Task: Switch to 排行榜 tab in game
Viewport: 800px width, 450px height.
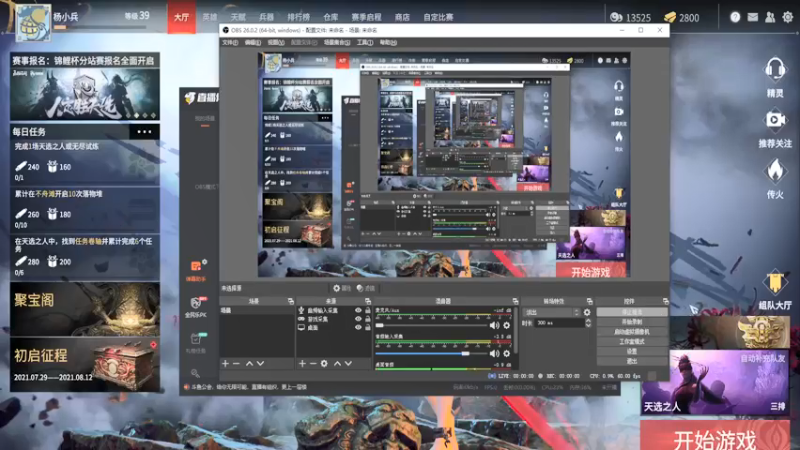Action: 298,17
